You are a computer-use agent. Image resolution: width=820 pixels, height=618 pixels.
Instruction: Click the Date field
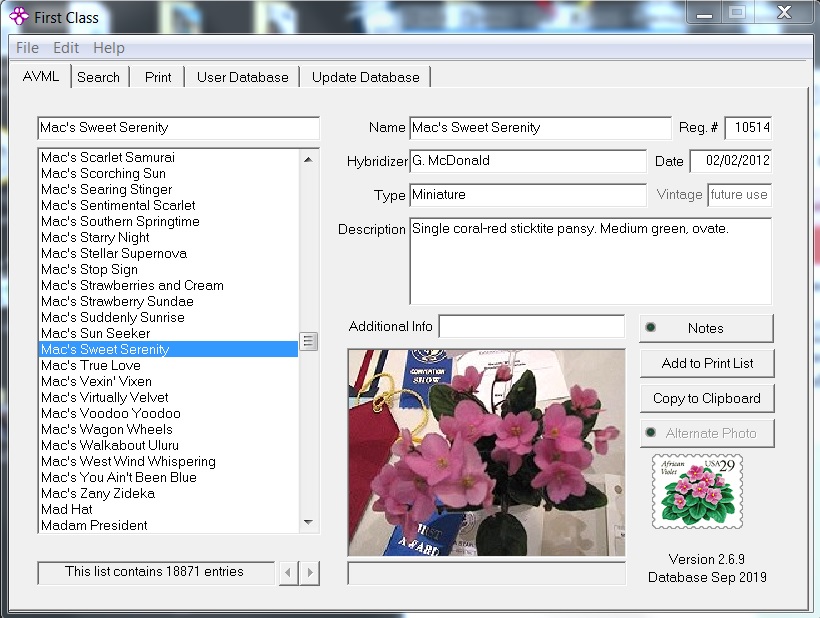point(731,161)
